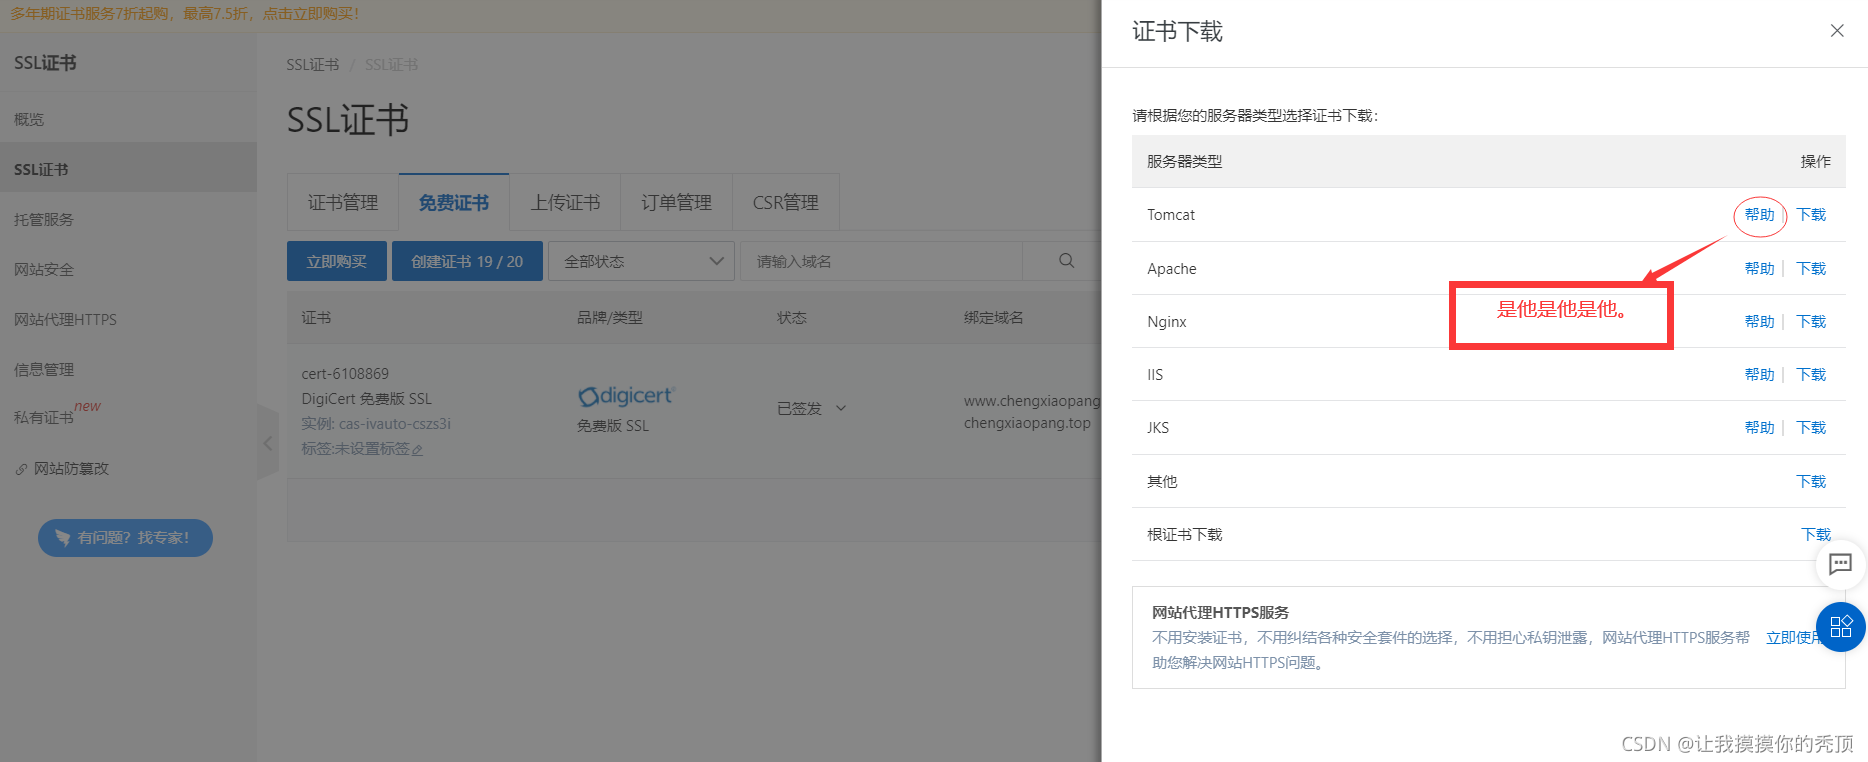The width and height of the screenshot is (1868, 762).
Task: Click the search magnifier icon
Action: click(x=1067, y=261)
